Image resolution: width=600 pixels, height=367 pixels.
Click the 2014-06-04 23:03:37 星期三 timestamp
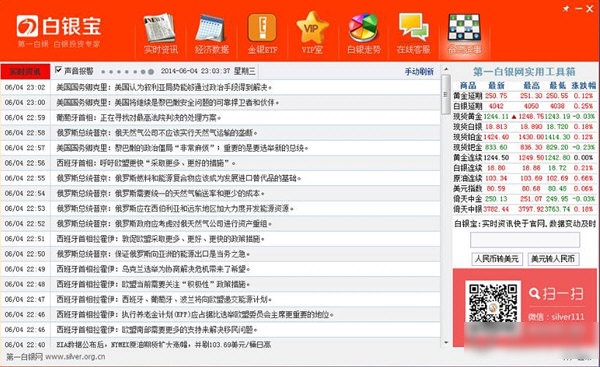click(x=208, y=71)
